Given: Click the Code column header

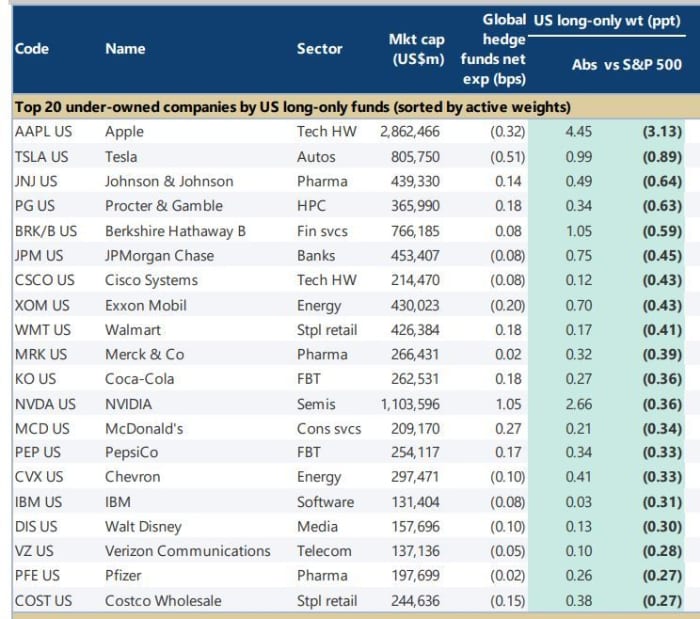Looking at the screenshot, I should point(32,49).
